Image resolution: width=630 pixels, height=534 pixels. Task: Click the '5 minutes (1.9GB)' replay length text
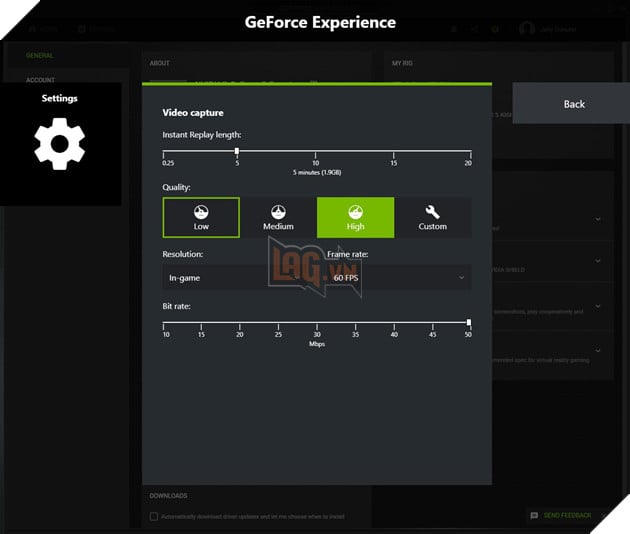point(317,172)
